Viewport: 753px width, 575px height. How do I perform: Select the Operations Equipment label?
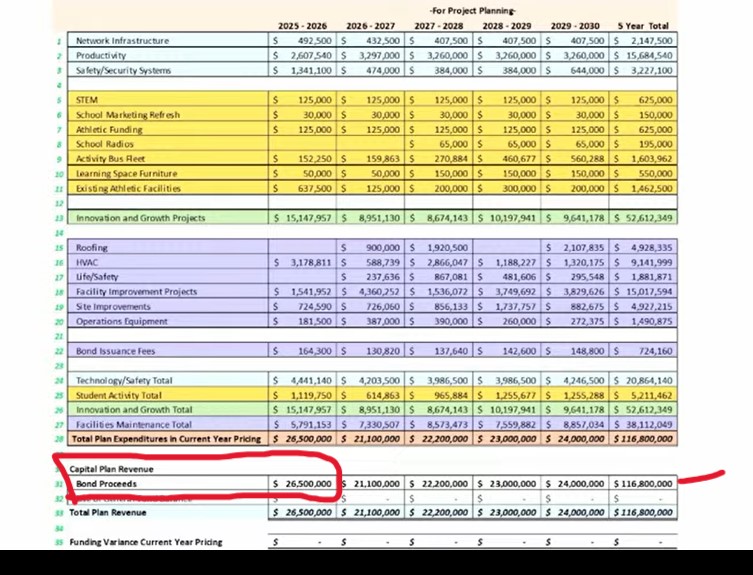(x=121, y=321)
